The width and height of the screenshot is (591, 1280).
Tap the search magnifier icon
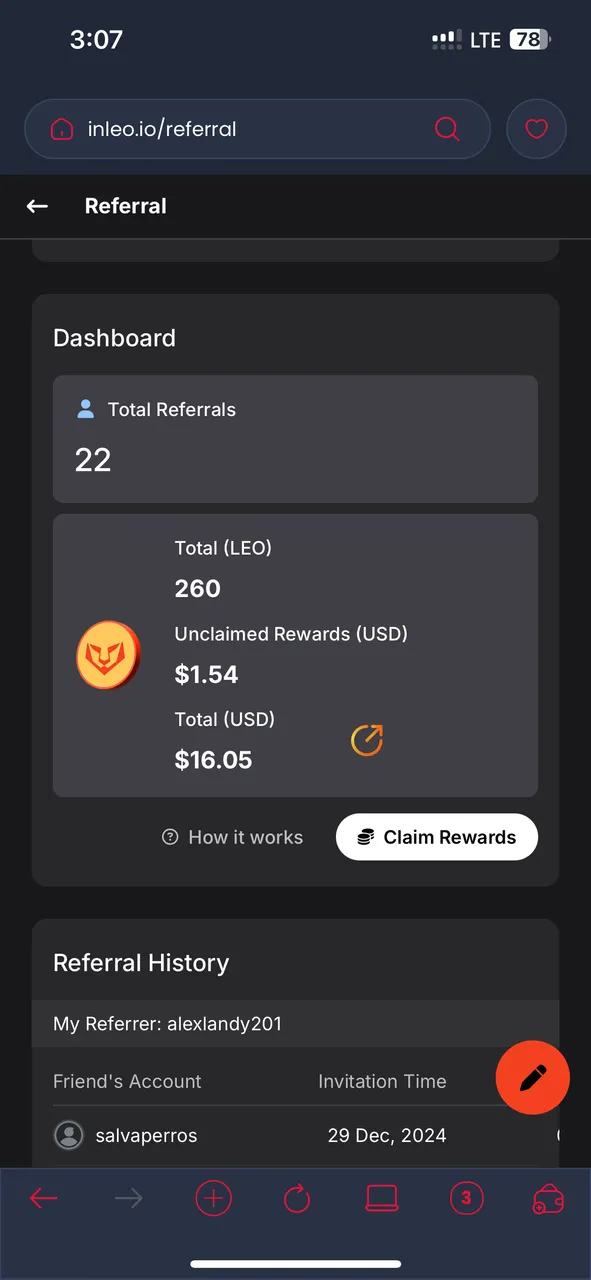447,129
